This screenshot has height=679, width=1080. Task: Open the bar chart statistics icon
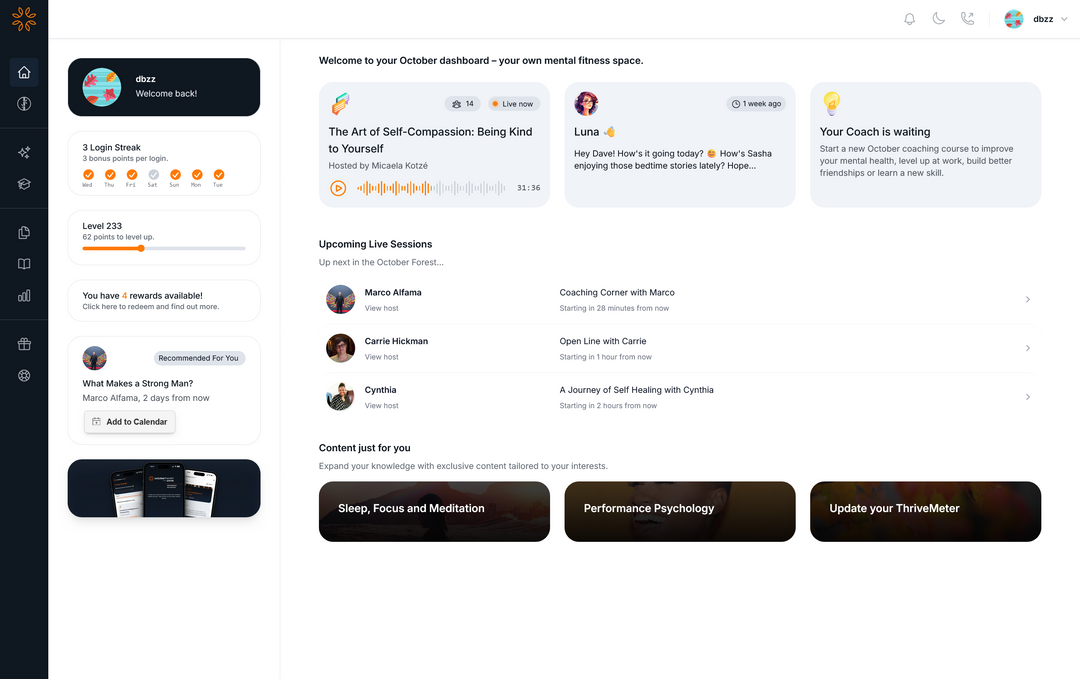tap(24, 295)
